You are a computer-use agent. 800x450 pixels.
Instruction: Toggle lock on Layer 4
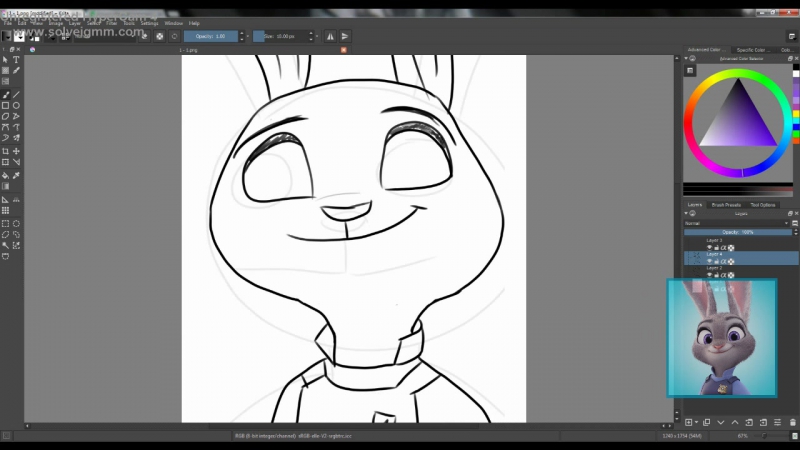pyautogui.click(x=716, y=261)
